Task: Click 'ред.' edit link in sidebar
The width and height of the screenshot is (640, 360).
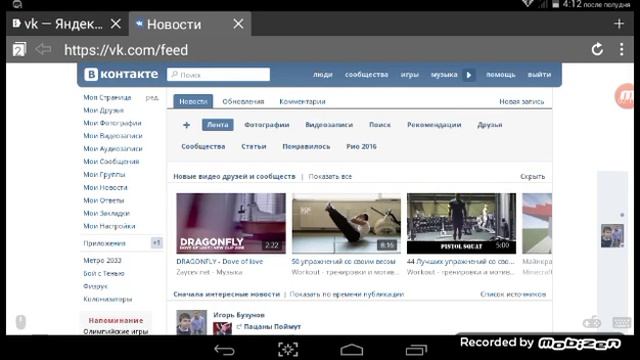Action: point(152,98)
